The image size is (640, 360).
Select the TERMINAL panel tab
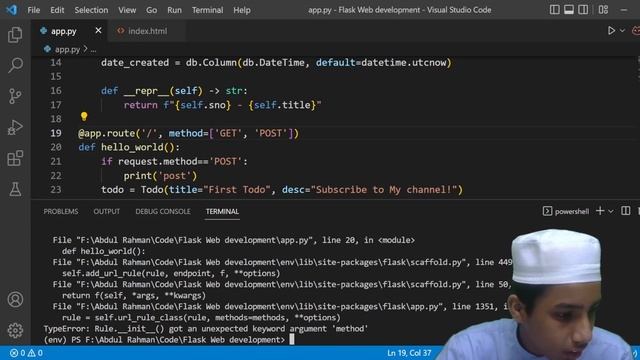[x=222, y=211]
